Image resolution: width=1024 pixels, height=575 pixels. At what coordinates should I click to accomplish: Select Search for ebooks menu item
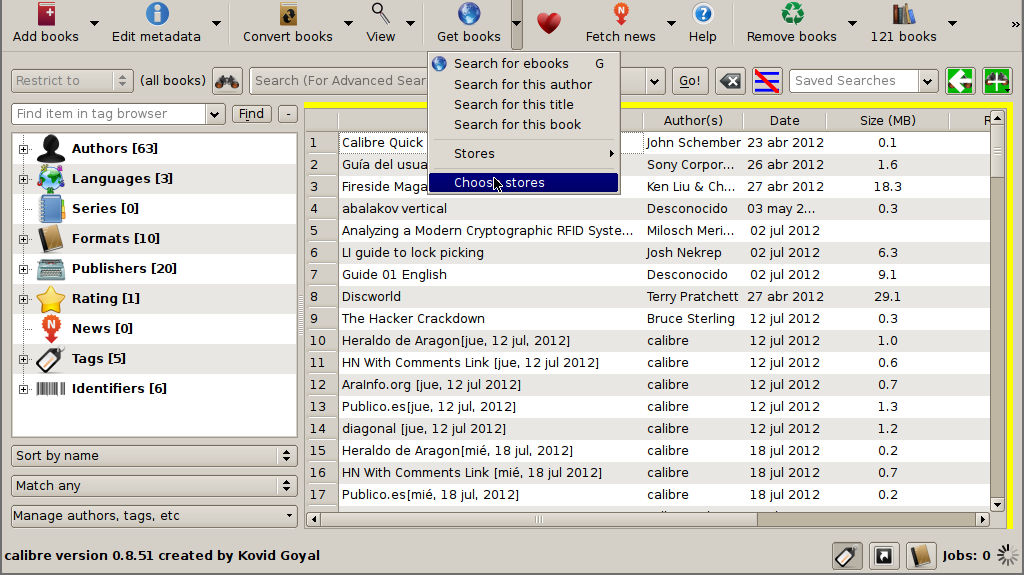[x=524, y=63]
